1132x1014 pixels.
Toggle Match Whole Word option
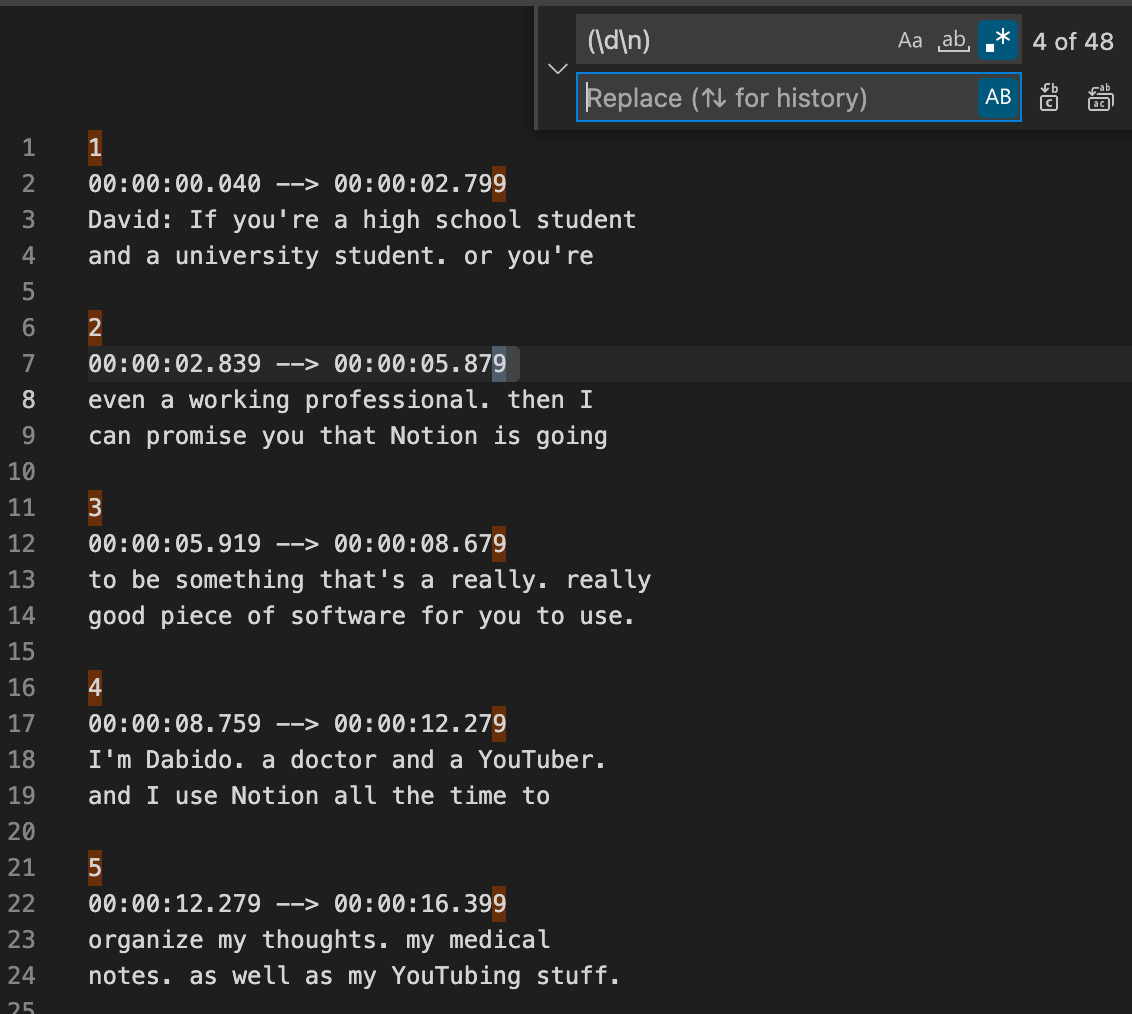pos(953,40)
